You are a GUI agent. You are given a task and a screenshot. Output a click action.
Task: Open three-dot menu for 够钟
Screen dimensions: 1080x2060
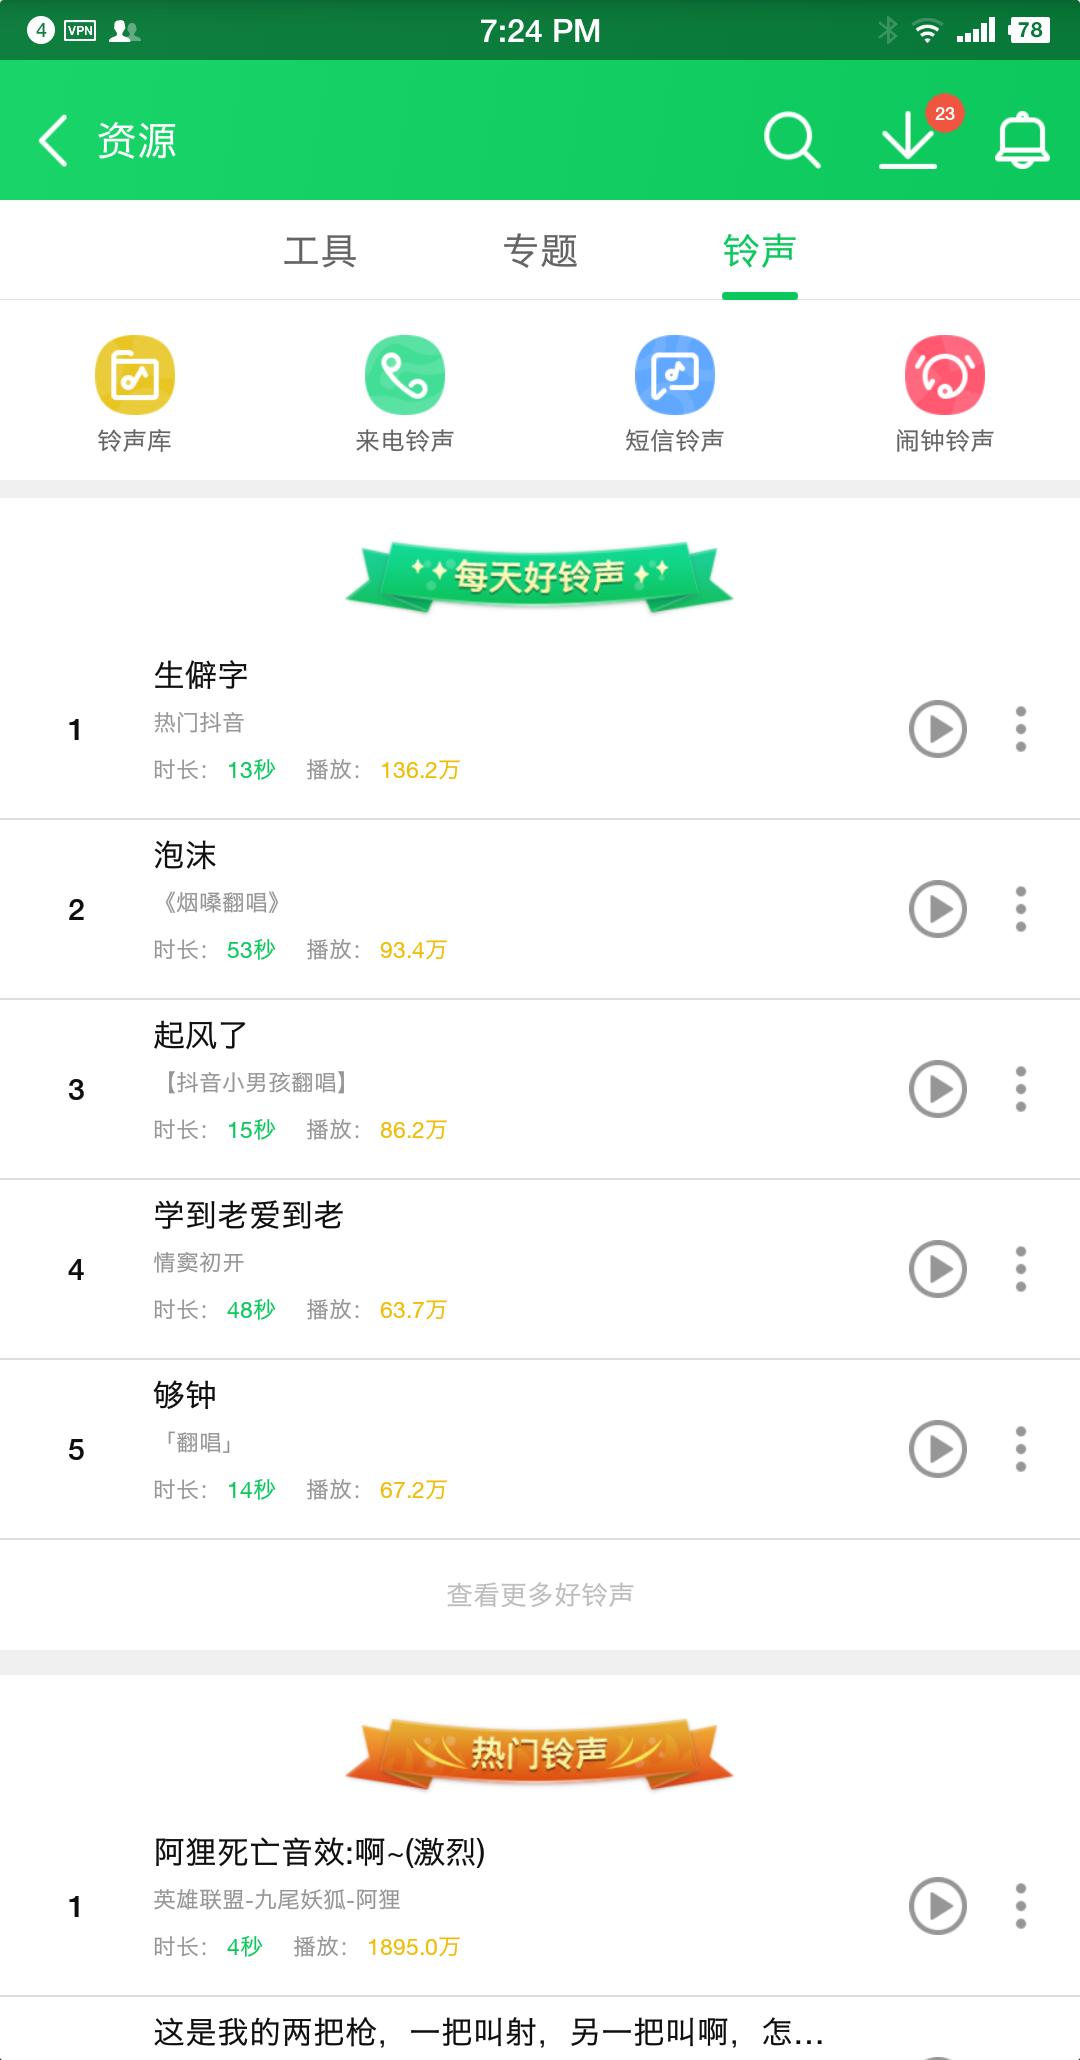[x=1021, y=1449]
